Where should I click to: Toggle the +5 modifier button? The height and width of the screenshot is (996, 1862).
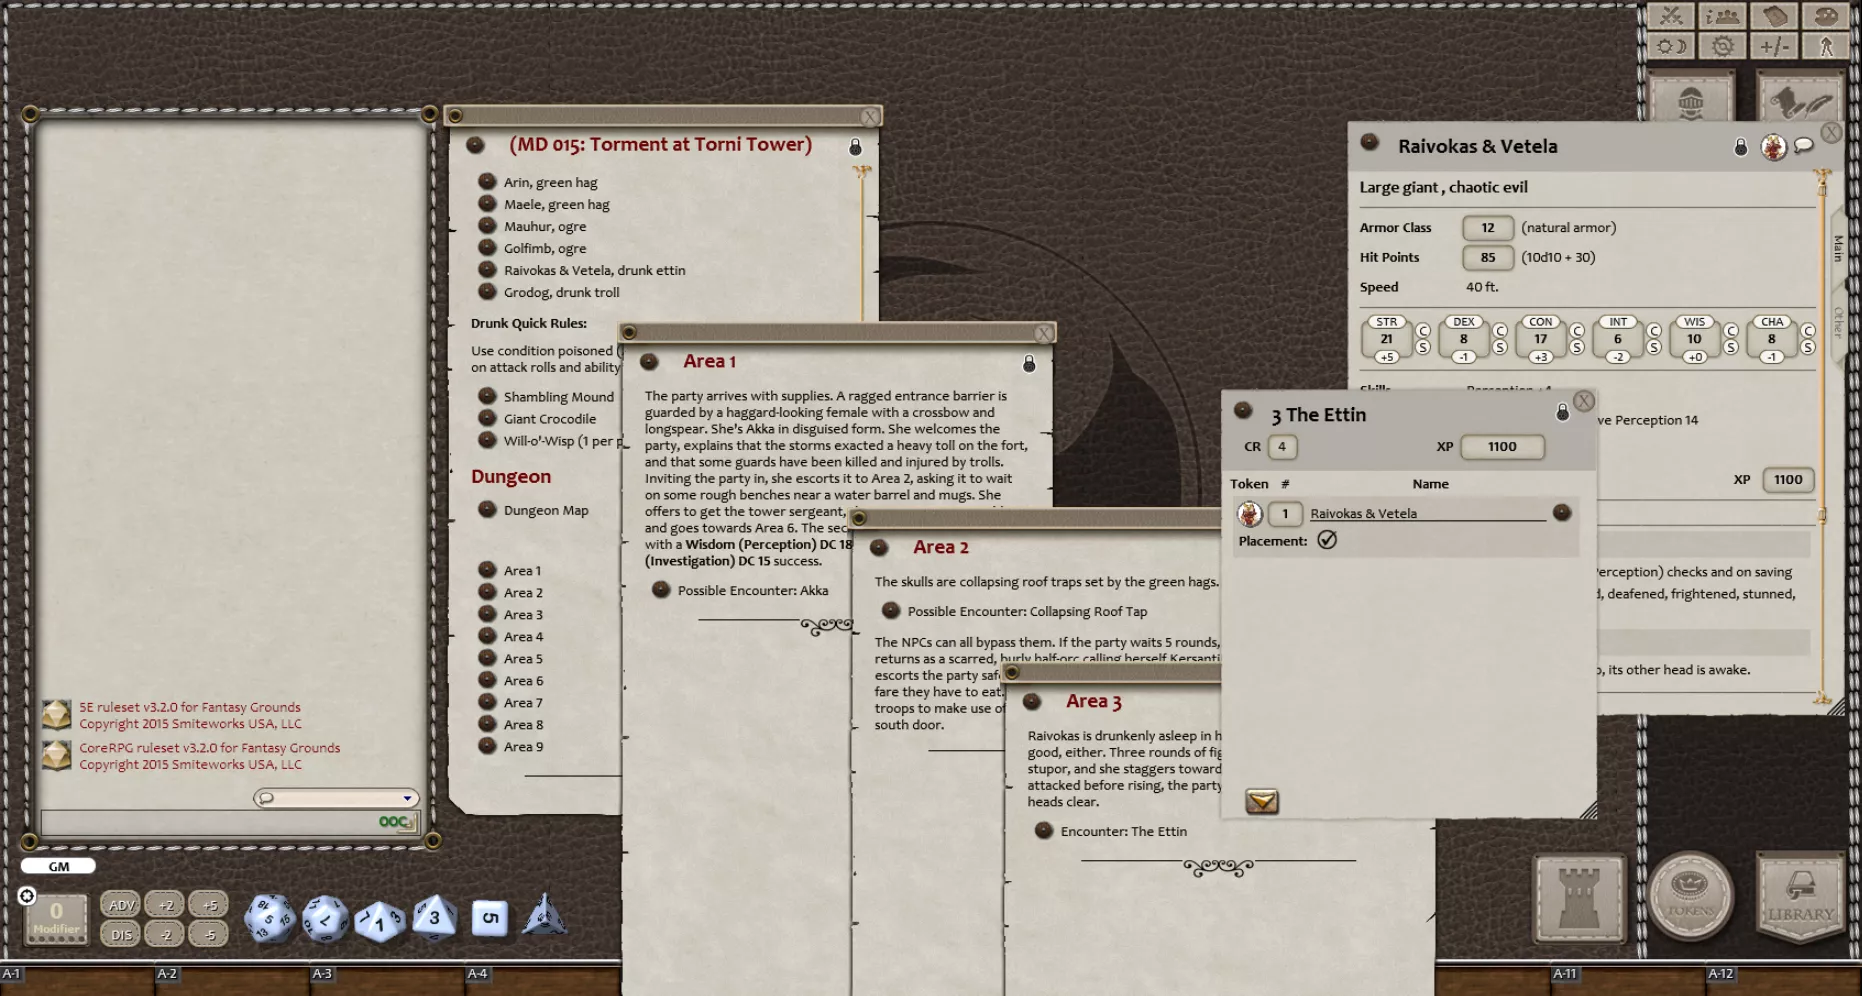point(209,905)
